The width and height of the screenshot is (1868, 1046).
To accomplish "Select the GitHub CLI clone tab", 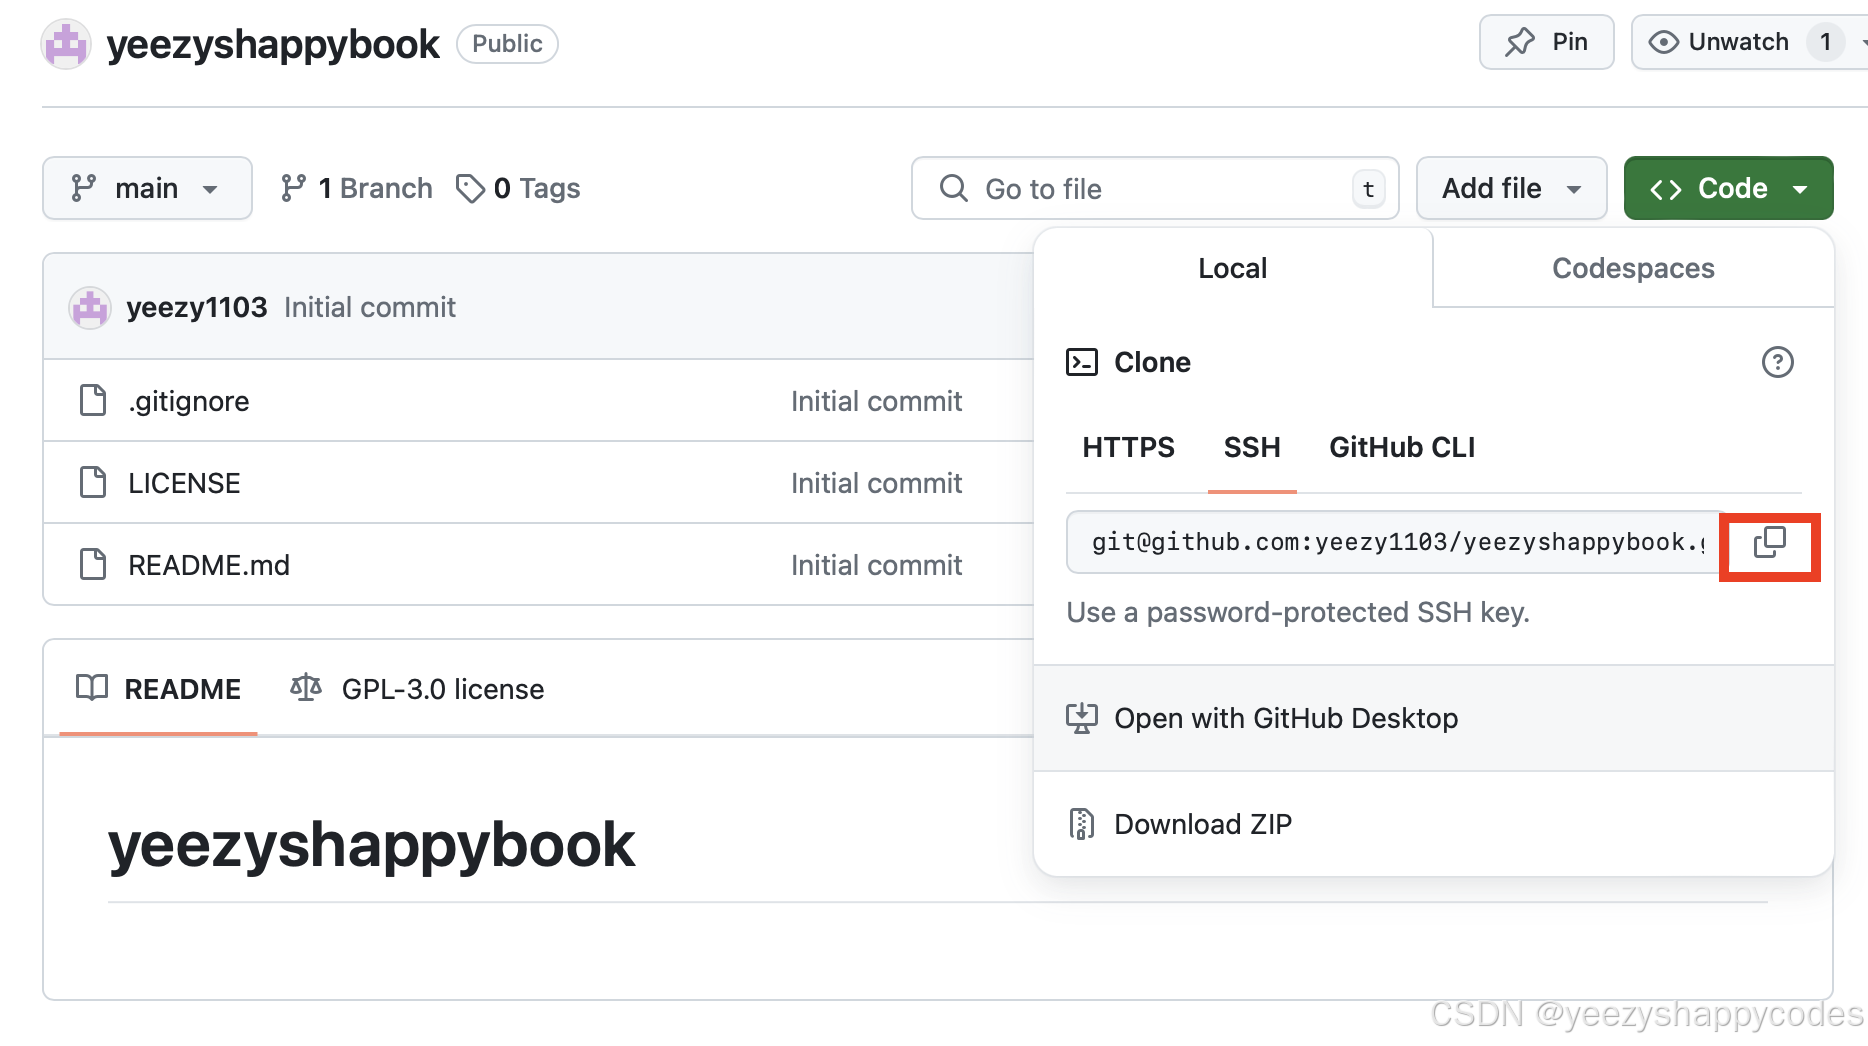I will tap(1402, 447).
